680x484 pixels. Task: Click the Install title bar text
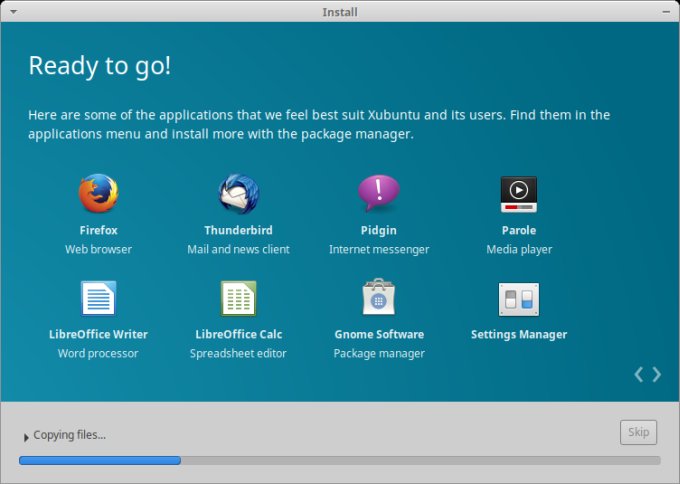click(340, 12)
